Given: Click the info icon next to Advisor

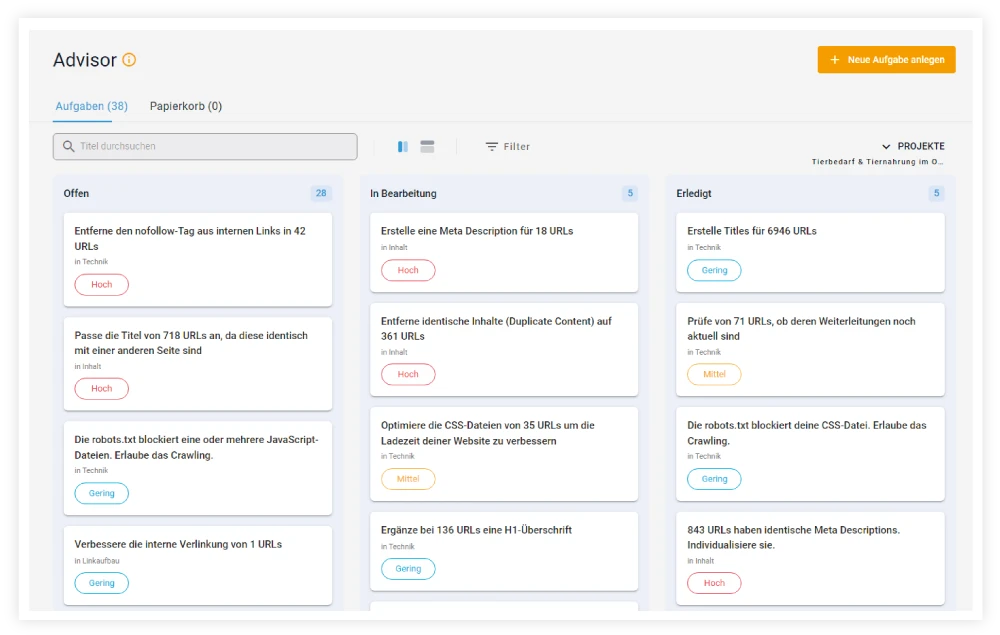Looking at the screenshot, I should [x=128, y=58].
